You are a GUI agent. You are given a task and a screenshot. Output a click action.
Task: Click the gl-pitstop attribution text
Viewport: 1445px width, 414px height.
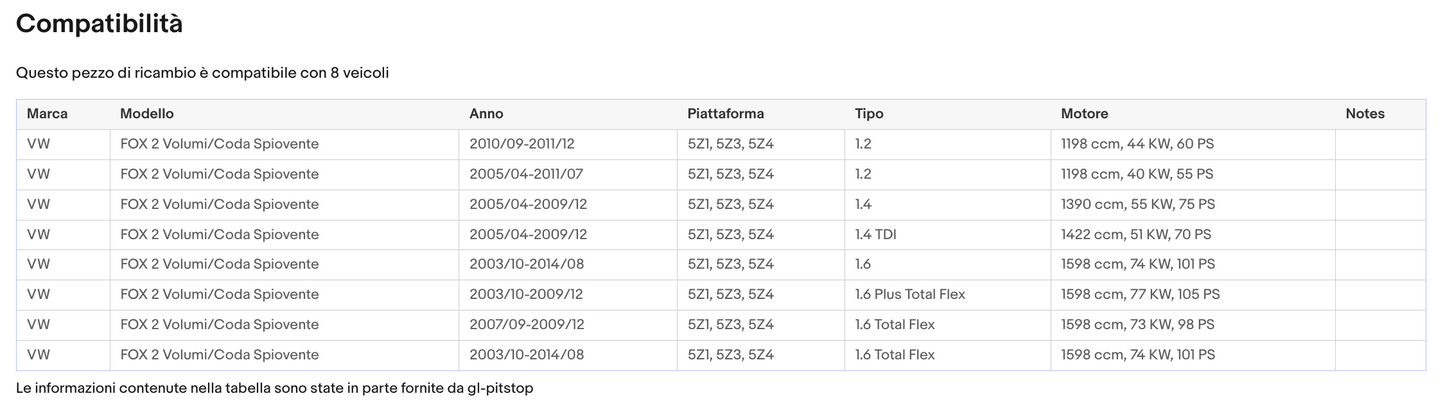click(500, 388)
